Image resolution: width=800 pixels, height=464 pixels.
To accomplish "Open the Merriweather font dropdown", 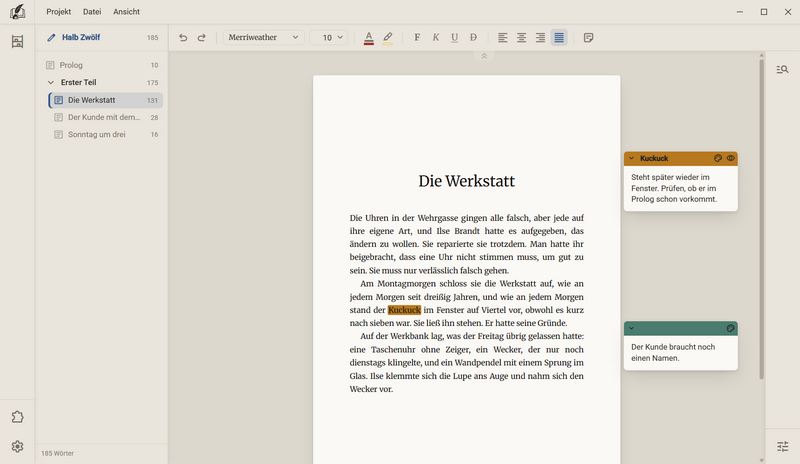I will tap(263, 37).
